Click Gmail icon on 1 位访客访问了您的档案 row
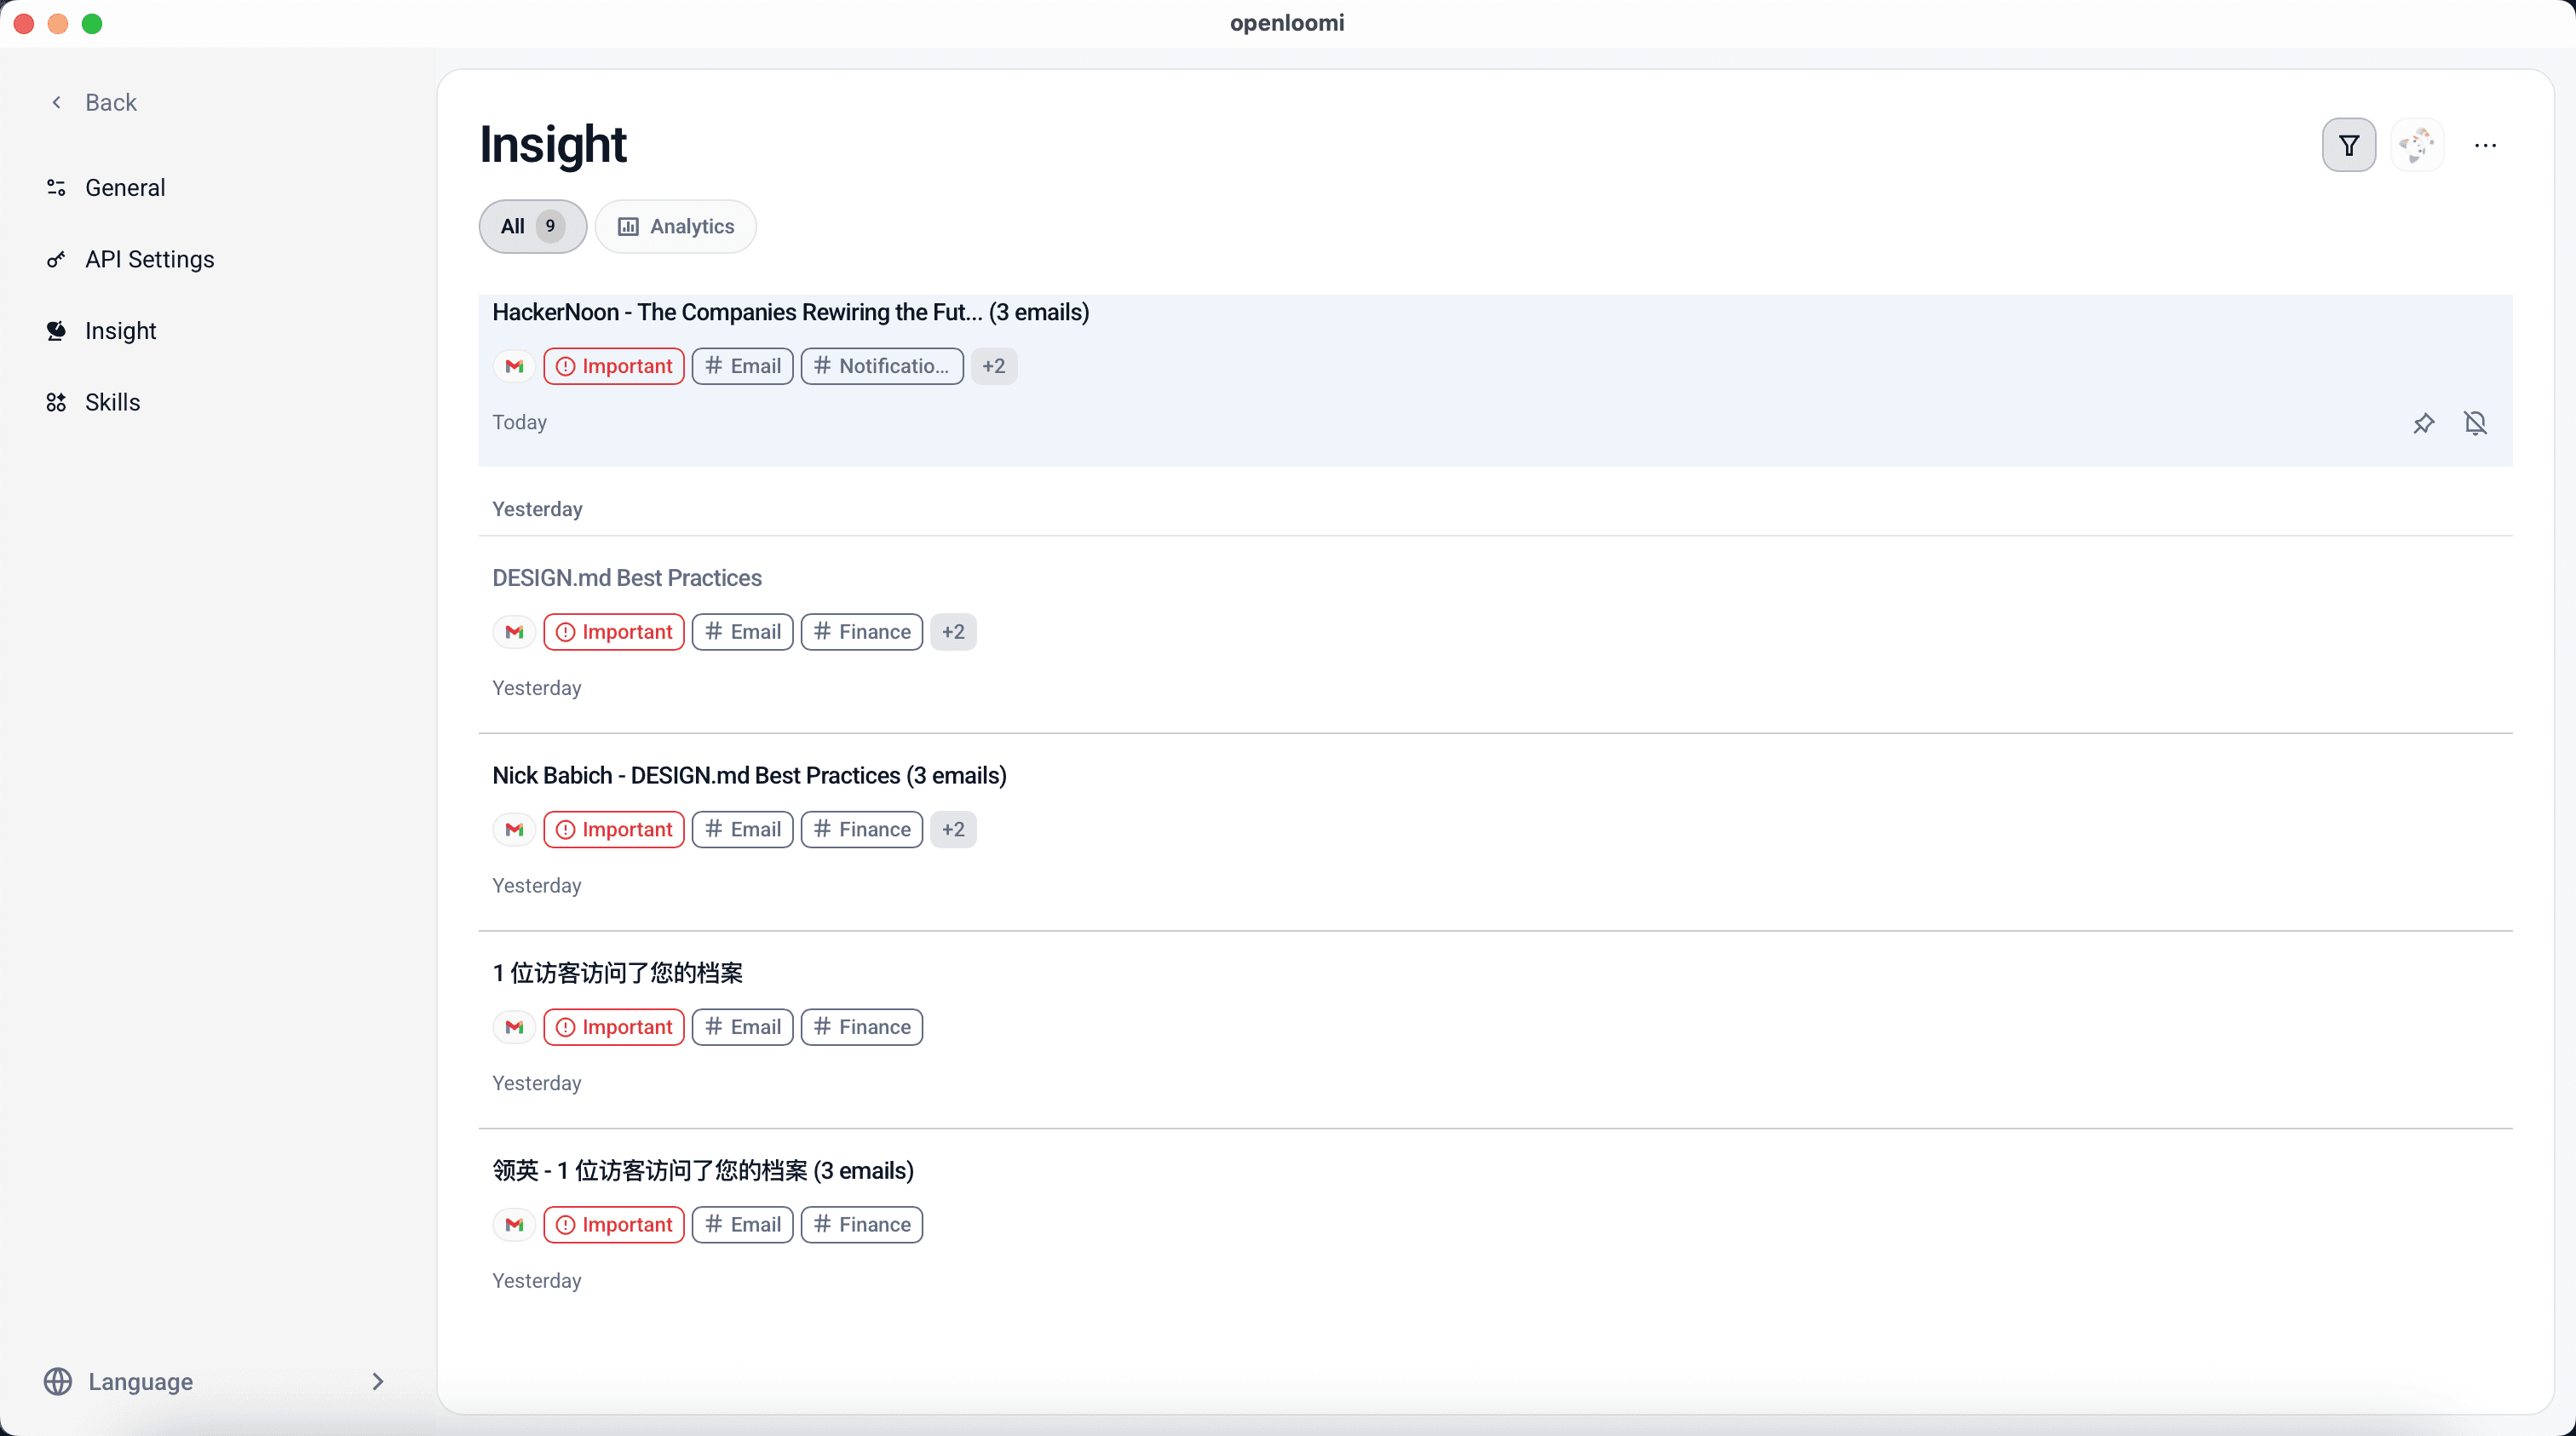Screen dimensions: 2576x1436 (515, 1027)
